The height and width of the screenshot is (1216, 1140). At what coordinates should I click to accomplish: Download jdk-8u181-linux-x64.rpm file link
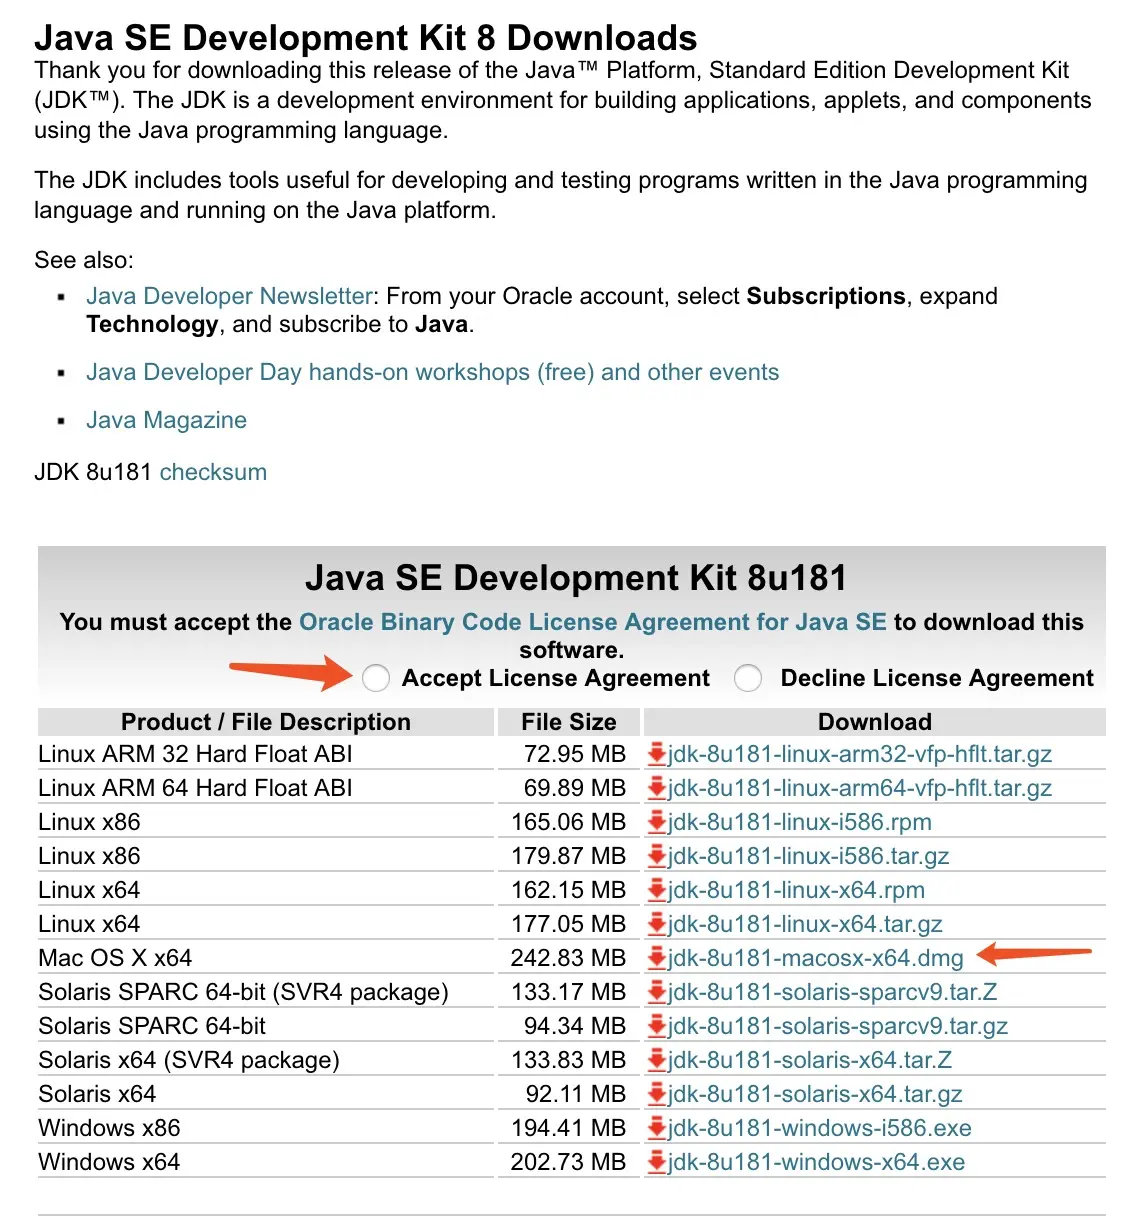pyautogui.click(x=796, y=890)
